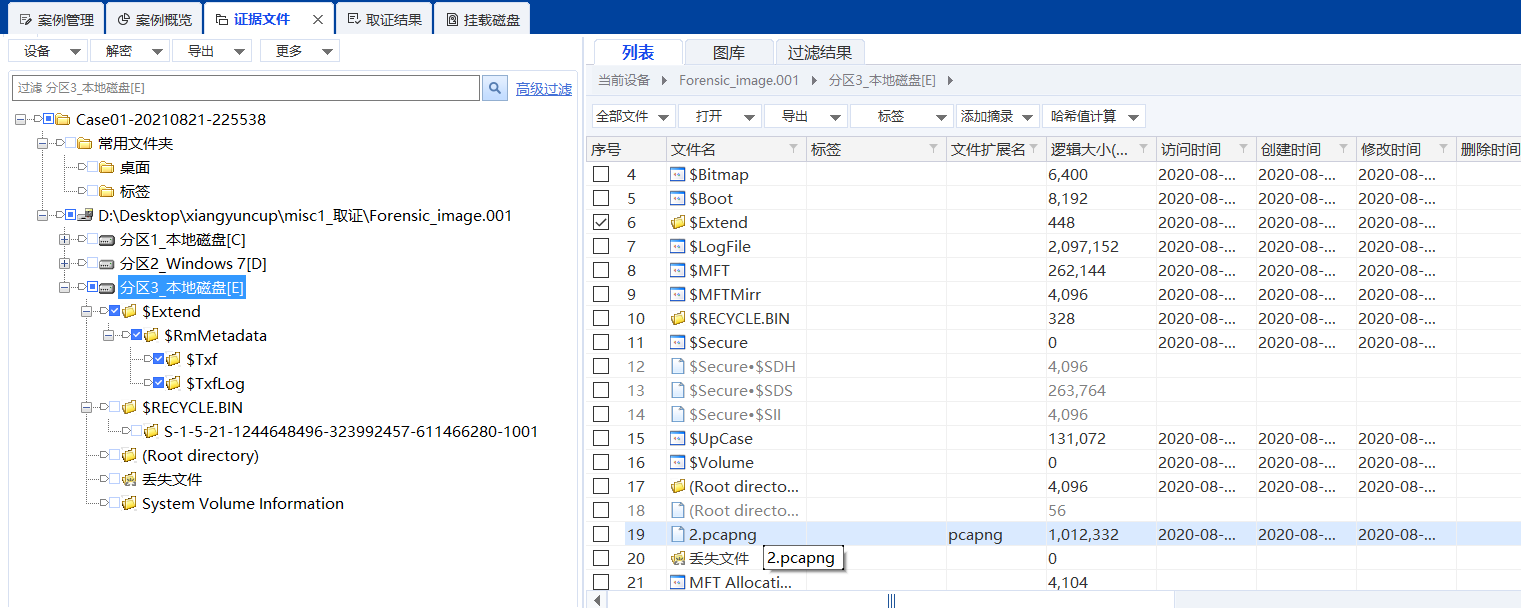Click Forensic_image.001 in breadcrumb path
The image size is (1521, 608).
[739, 80]
